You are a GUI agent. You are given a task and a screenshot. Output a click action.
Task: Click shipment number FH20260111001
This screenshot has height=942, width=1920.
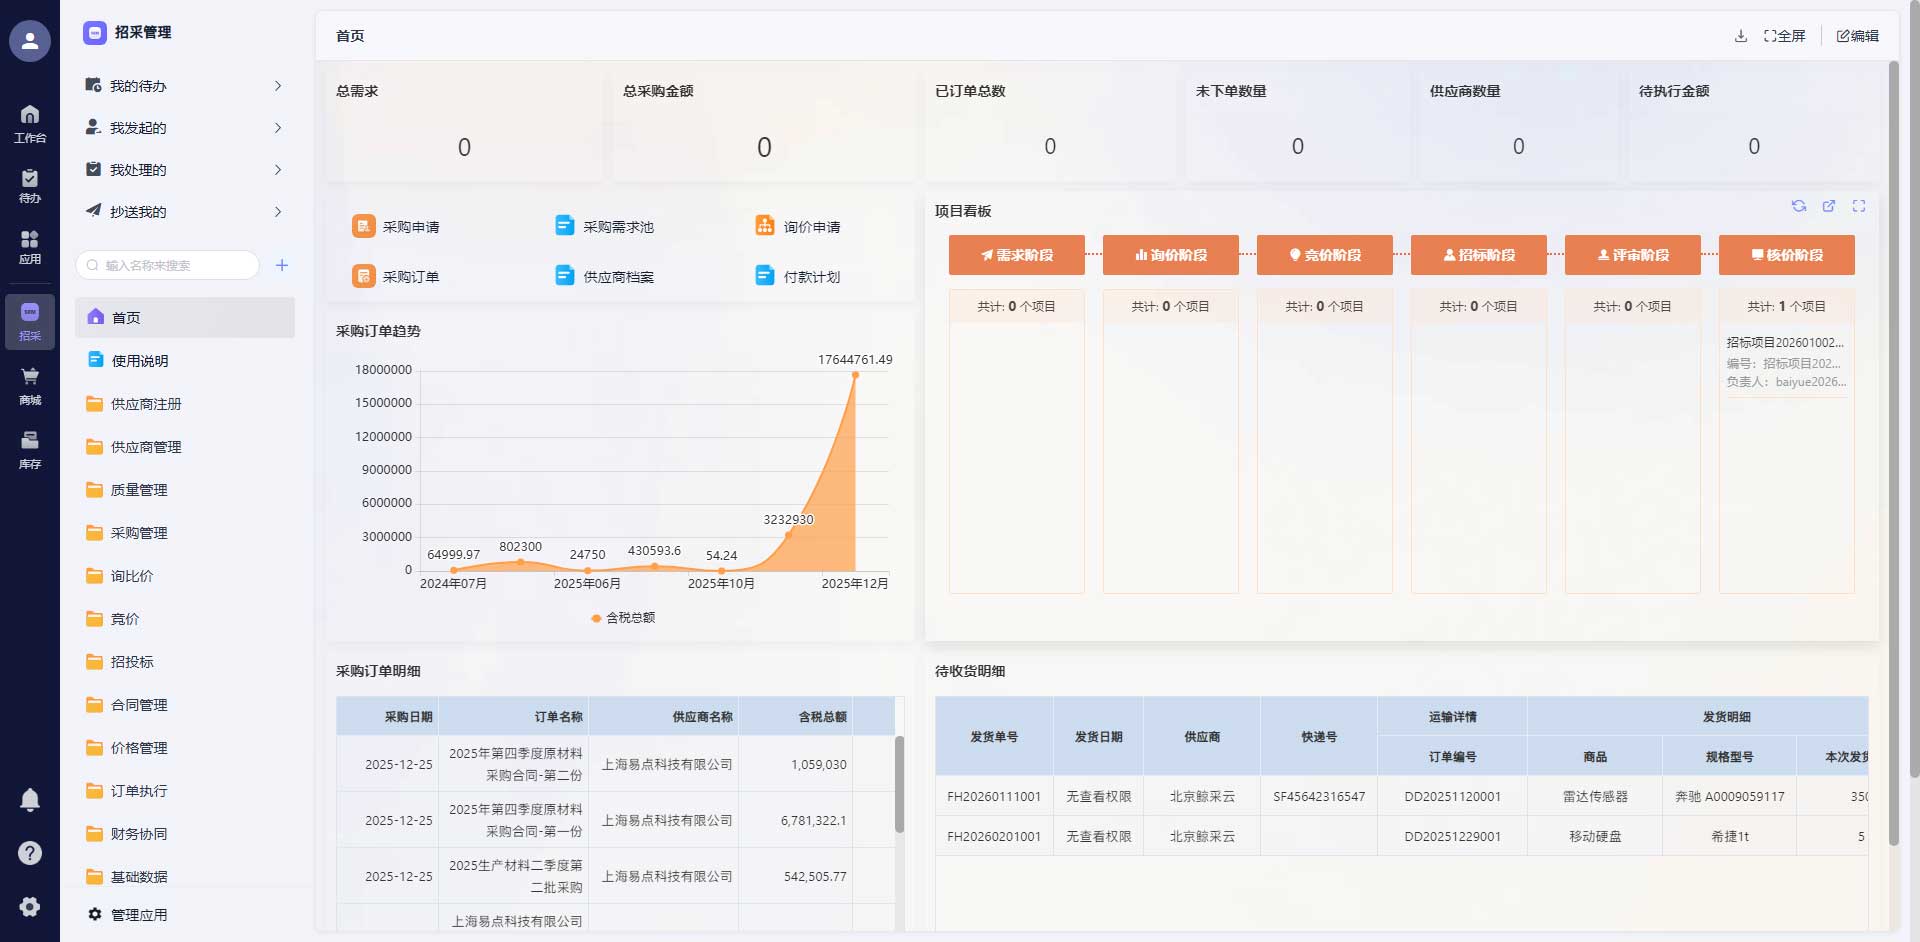click(994, 797)
